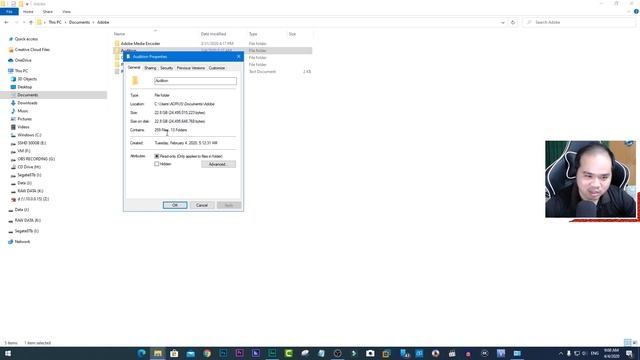Screen dimensions: 640x360
Task: Toggle the Read-only attribute checkbox
Action: click(157, 156)
